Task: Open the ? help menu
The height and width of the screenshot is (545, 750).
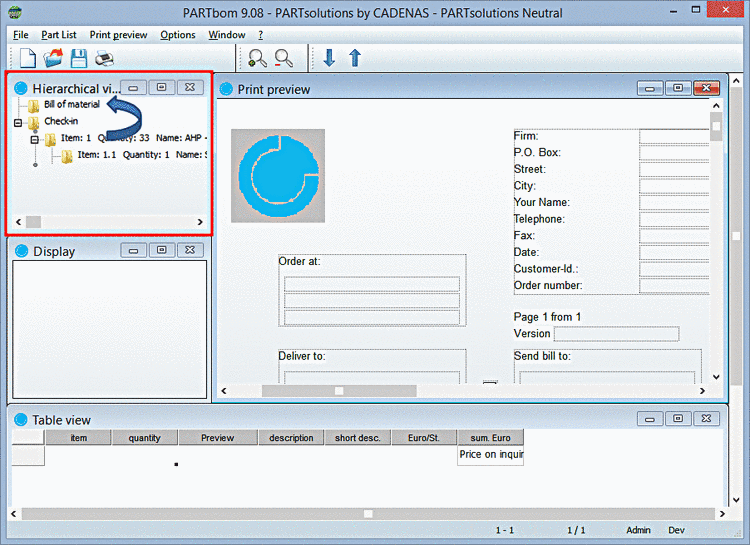Action: pos(261,35)
